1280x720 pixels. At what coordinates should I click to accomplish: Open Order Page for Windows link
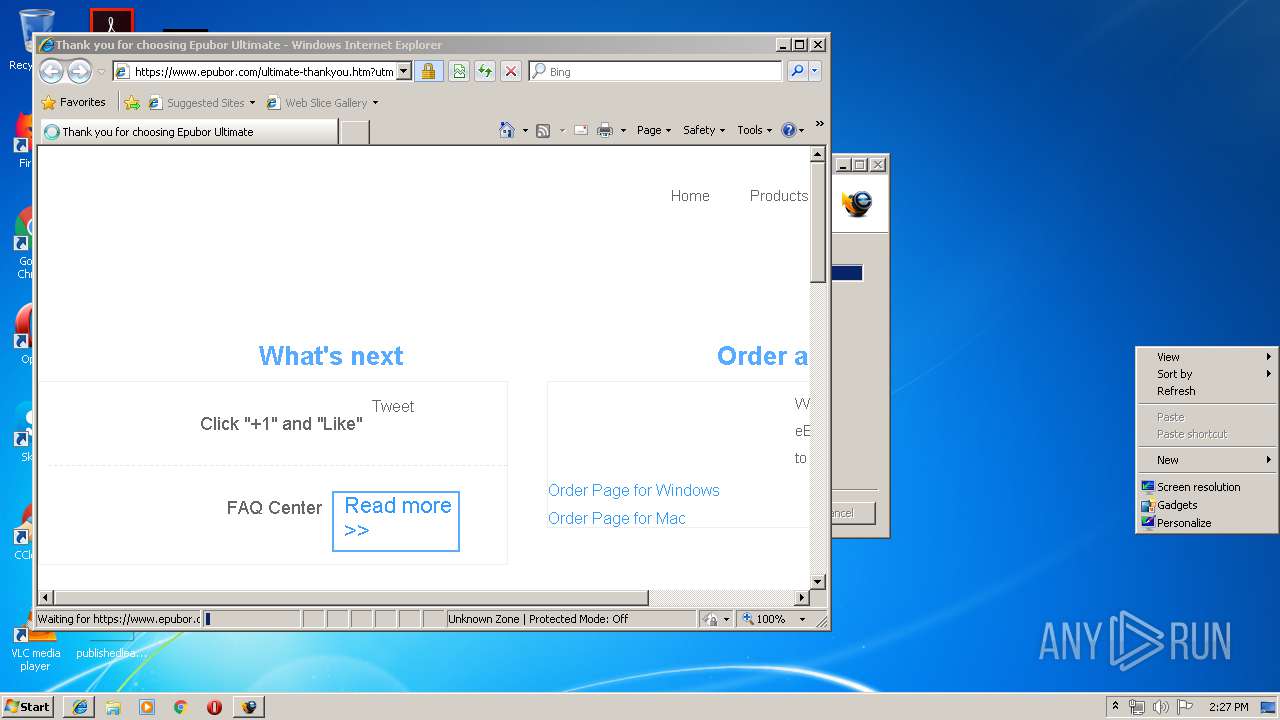point(634,490)
